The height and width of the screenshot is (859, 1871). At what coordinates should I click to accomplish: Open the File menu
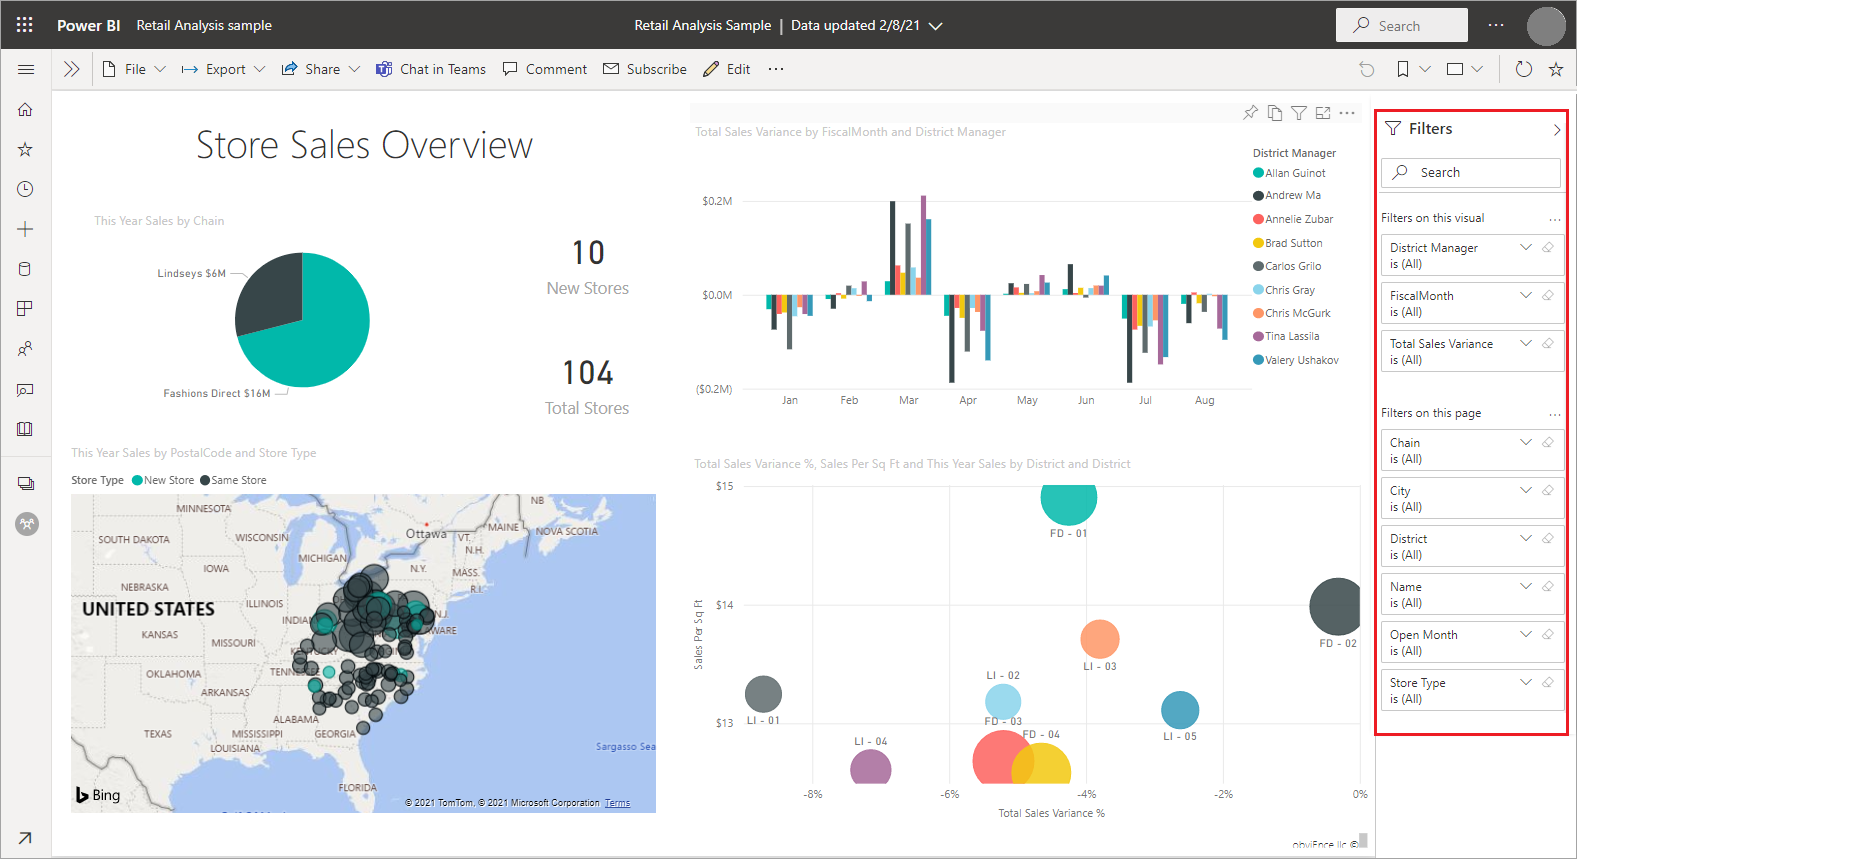[x=134, y=69]
